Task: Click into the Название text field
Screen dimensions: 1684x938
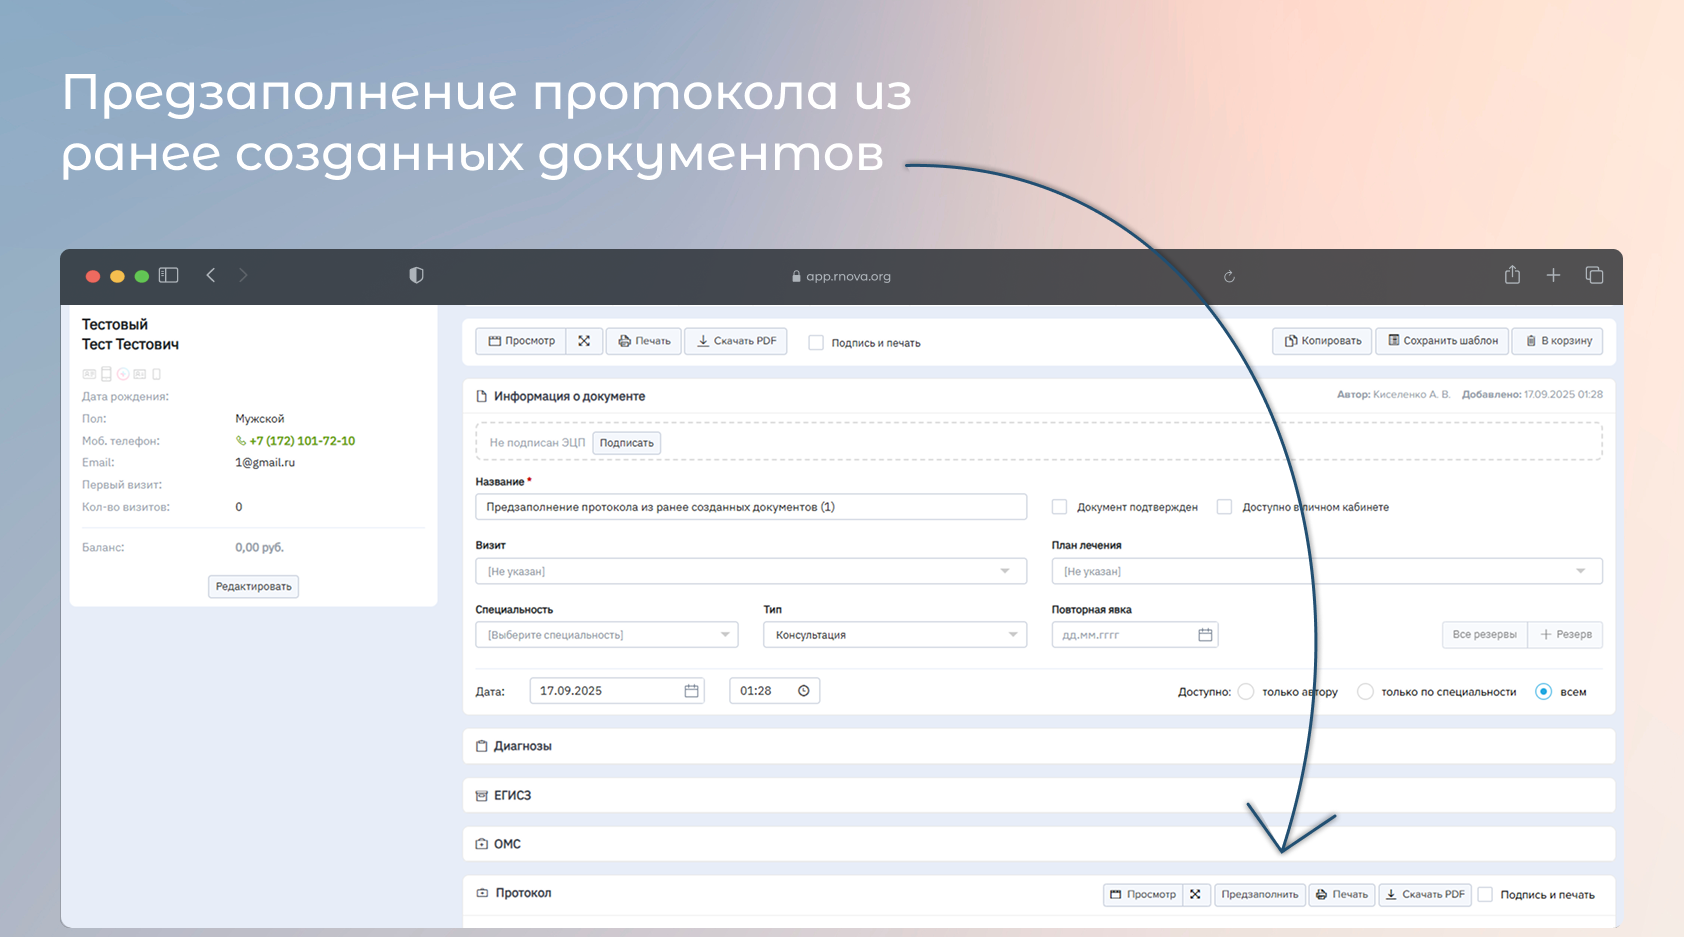Action: 750,507
